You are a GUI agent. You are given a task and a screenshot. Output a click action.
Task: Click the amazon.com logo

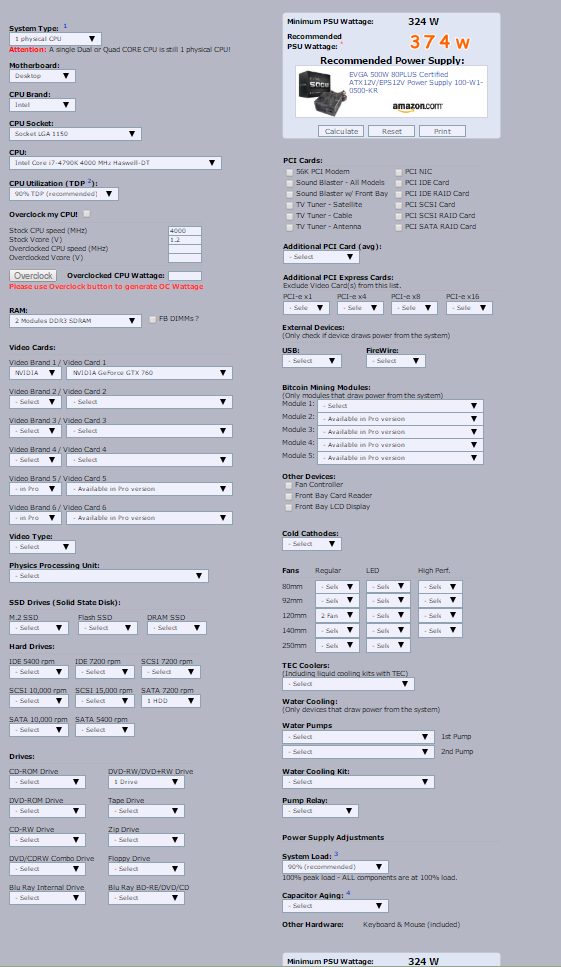coord(417,107)
